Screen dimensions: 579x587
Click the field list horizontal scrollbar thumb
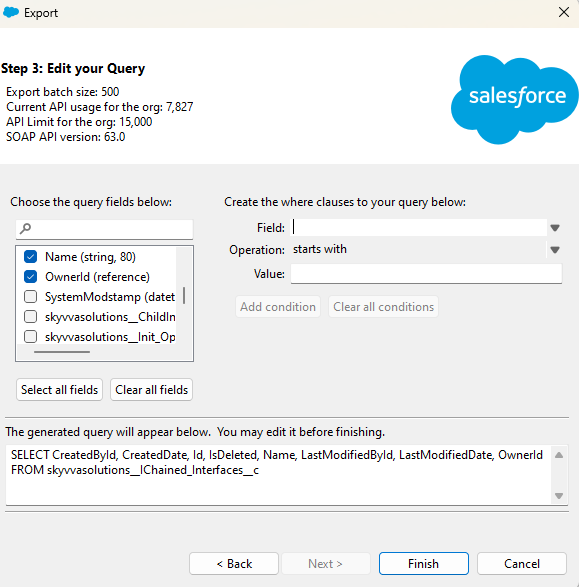pos(62,352)
